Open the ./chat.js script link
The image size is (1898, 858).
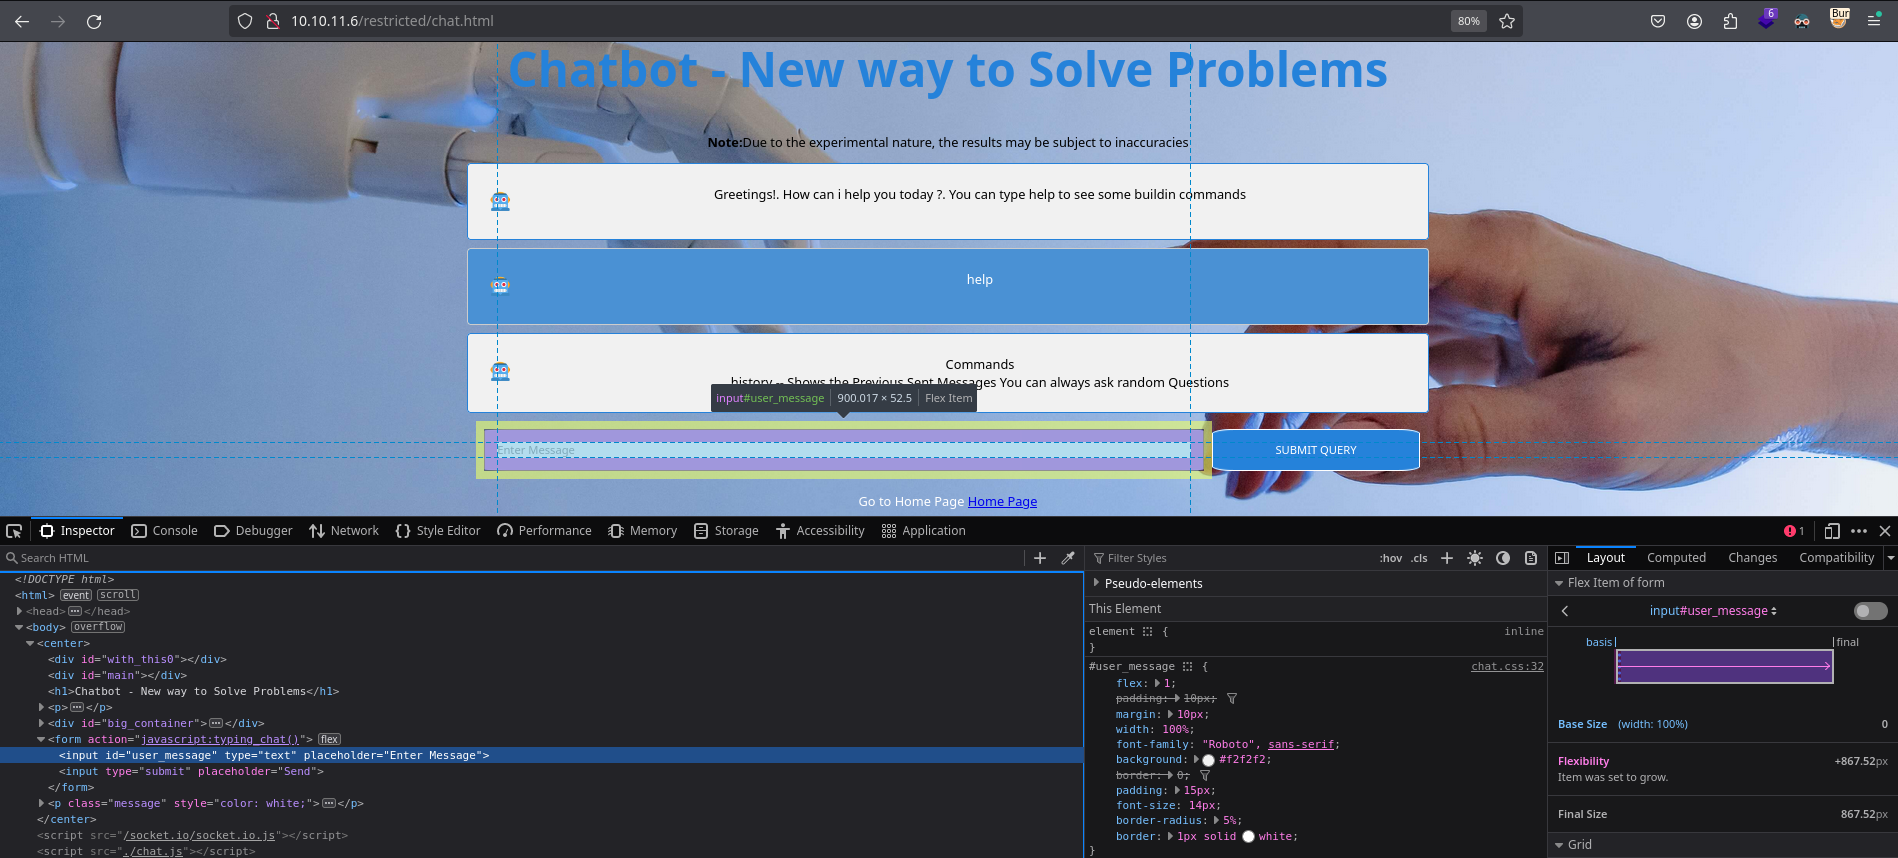pyautogui.click(x=152, y=852)
